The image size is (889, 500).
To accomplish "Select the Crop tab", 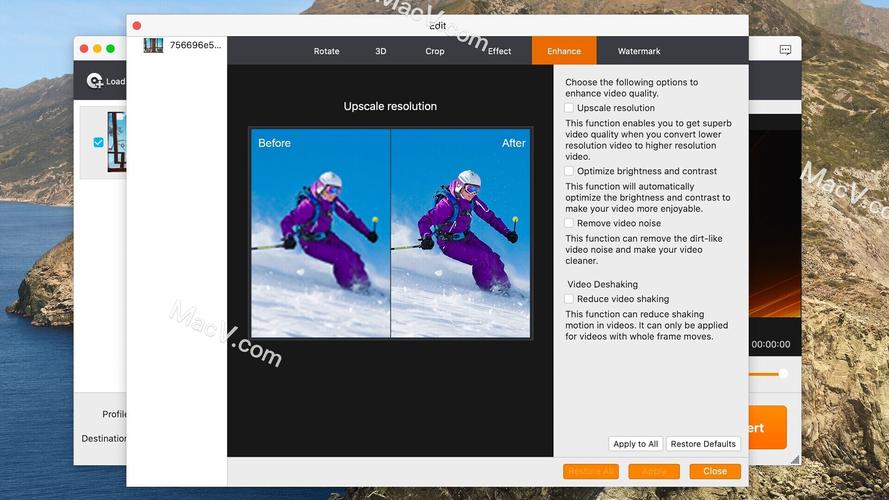I will [434, 51].
